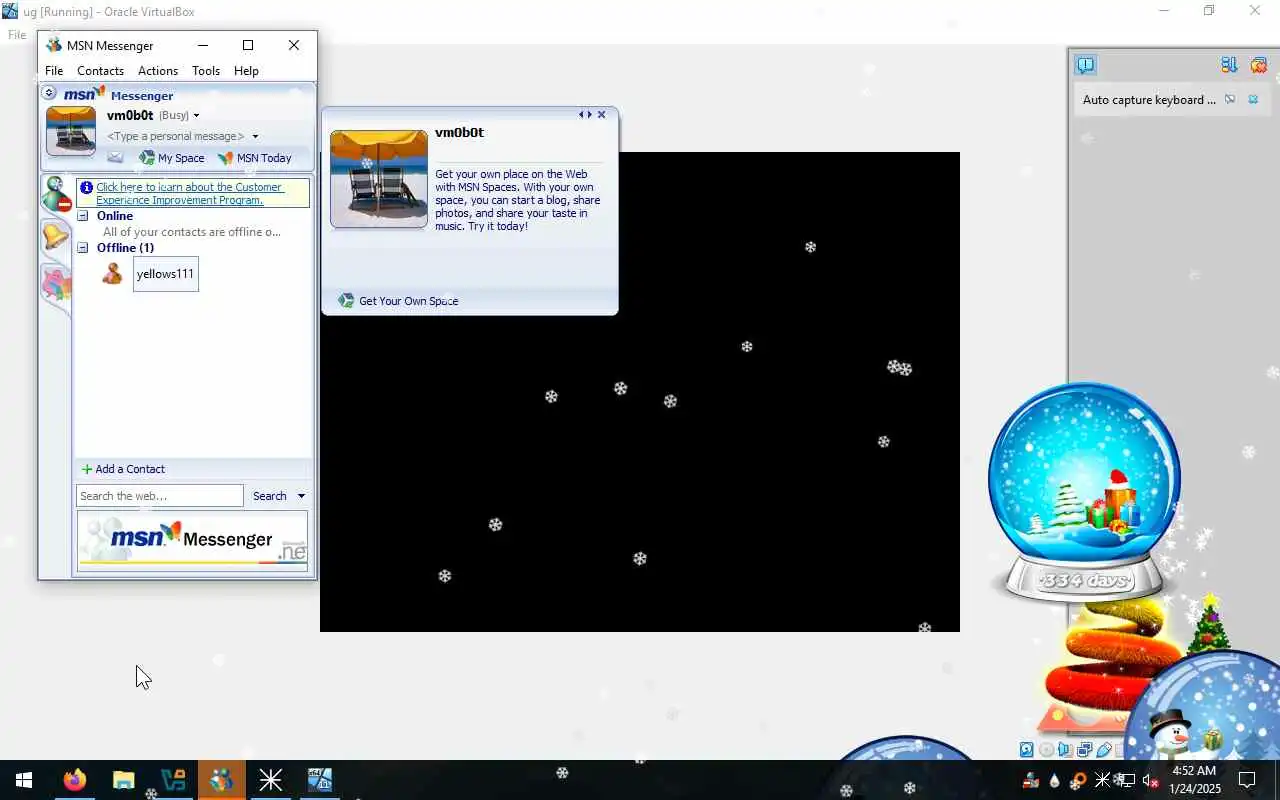Screen dimensions: 1280x800
Task: Open the Help menu in Messenger
Action: 246,71
